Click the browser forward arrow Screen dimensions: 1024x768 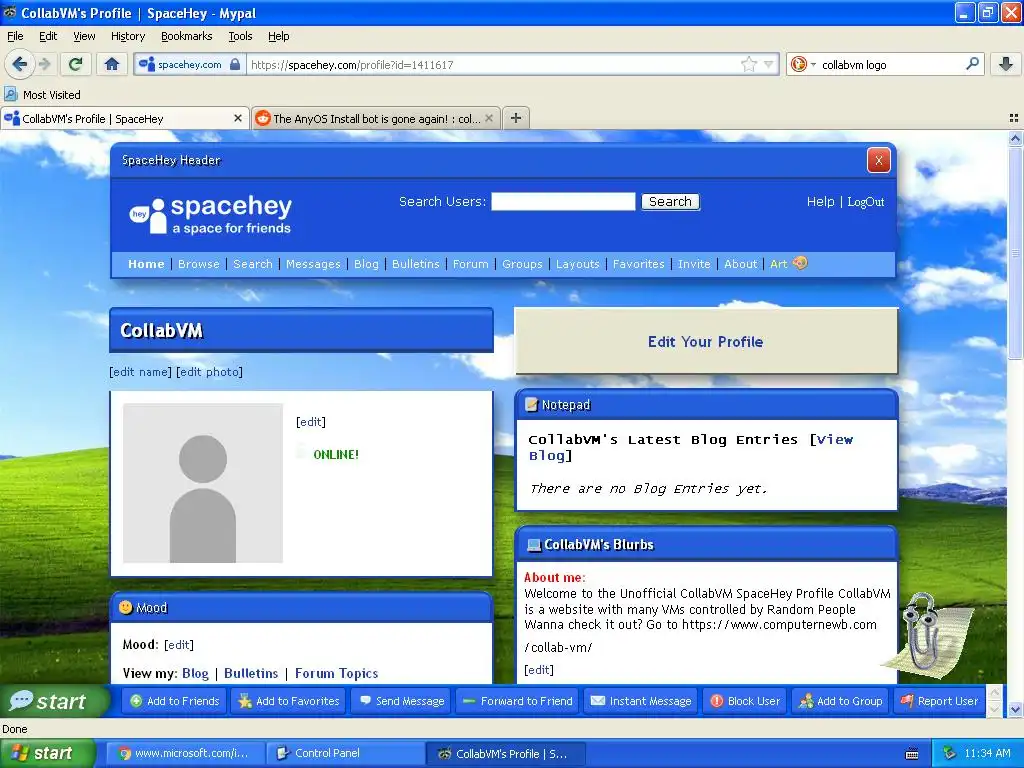click(x=44, y=64)
